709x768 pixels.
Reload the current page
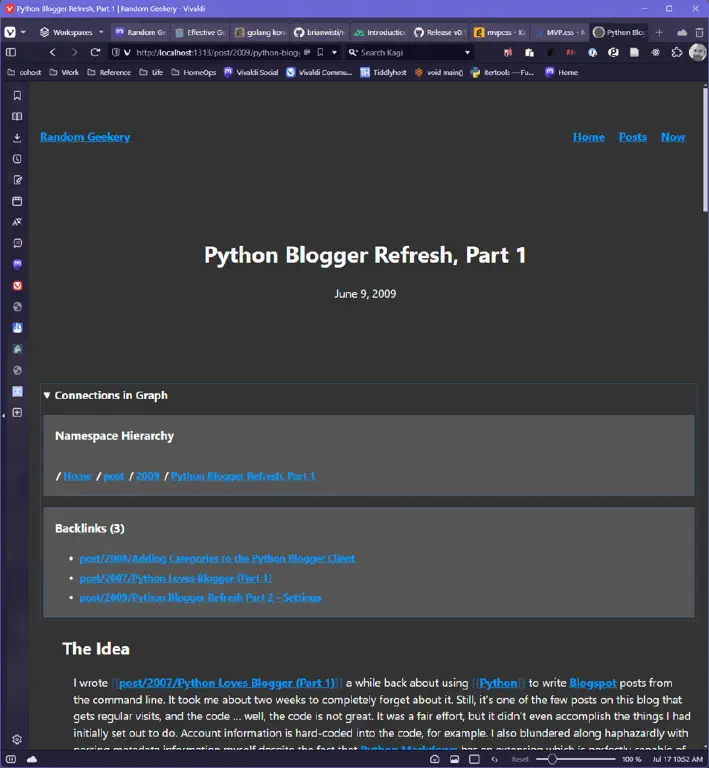tap(95, 52)
